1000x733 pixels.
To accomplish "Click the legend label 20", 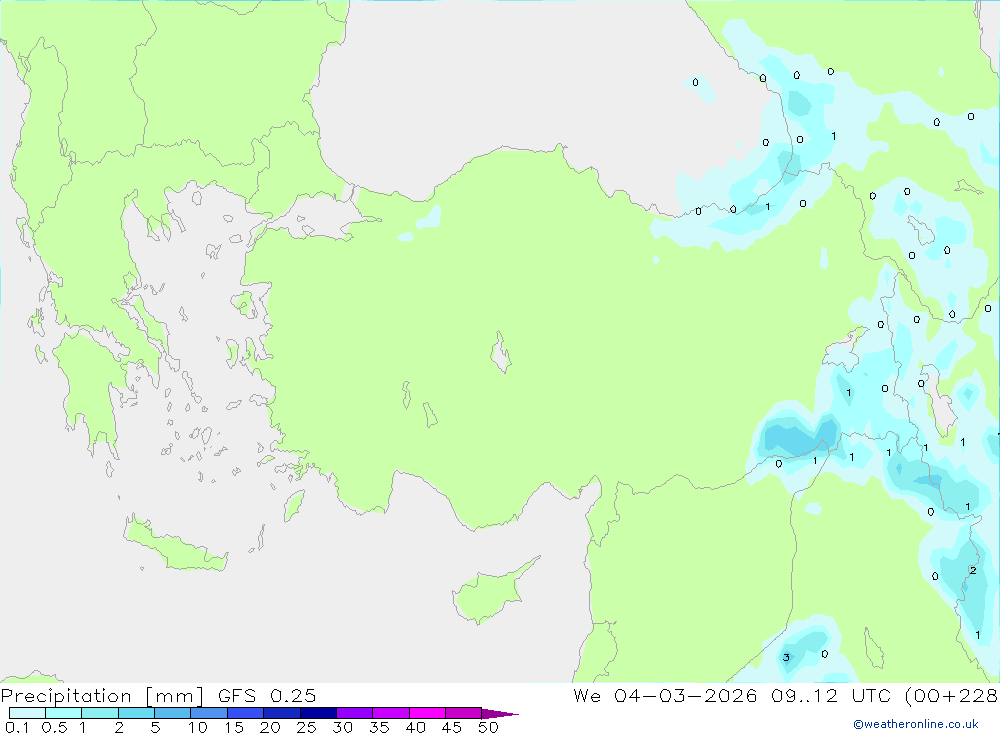I will pos(270,727).
